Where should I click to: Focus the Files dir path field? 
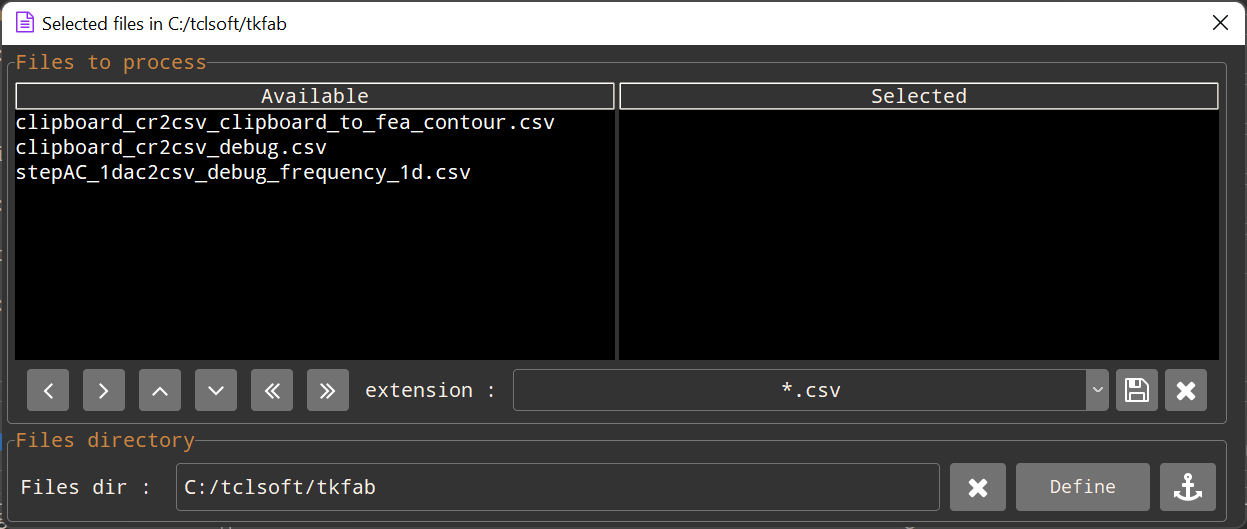point(557,487)
